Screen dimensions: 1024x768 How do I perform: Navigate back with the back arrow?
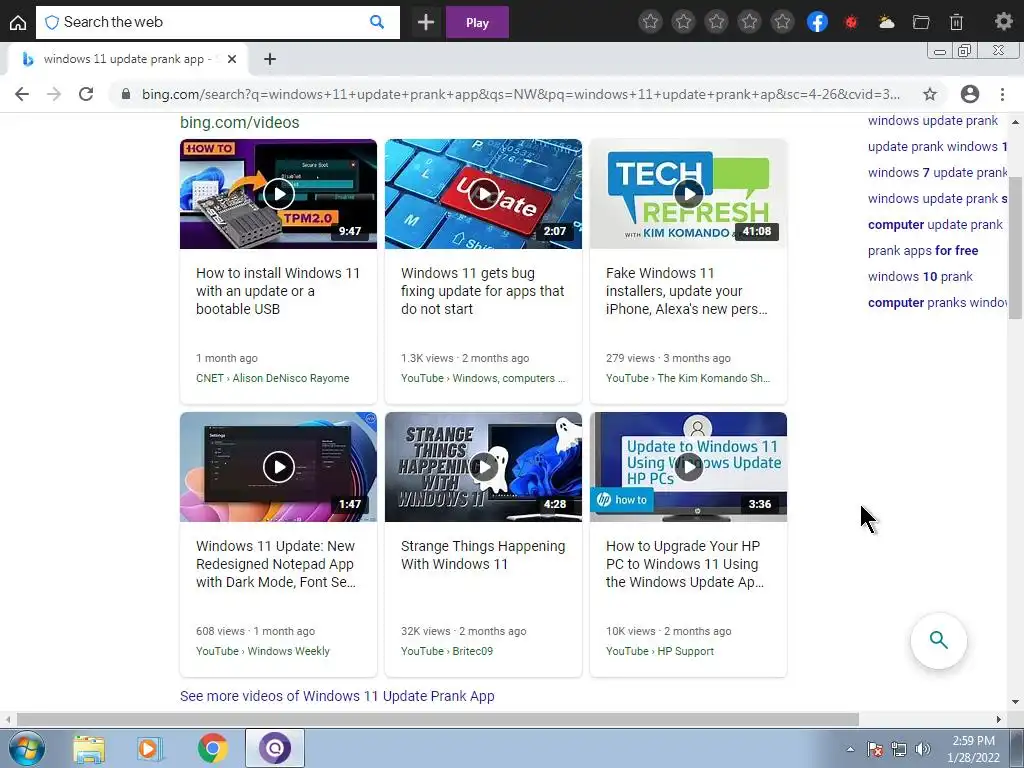tap(22, 94)
